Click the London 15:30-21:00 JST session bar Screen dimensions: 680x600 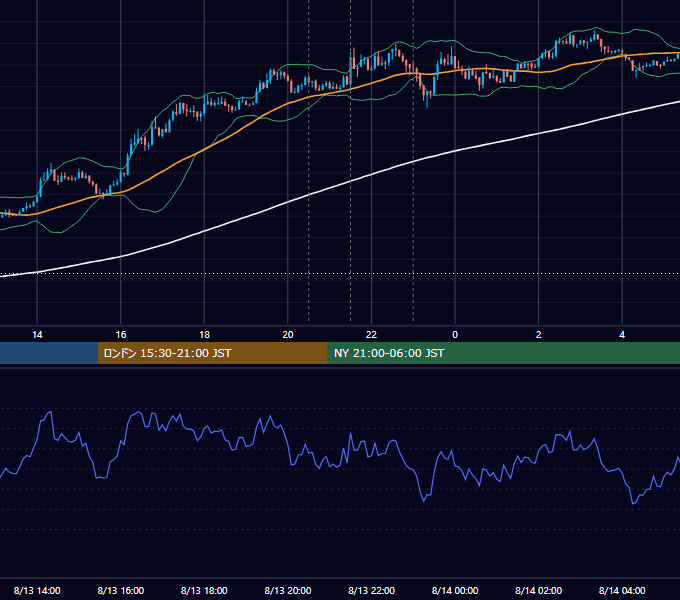pos(212,353)
